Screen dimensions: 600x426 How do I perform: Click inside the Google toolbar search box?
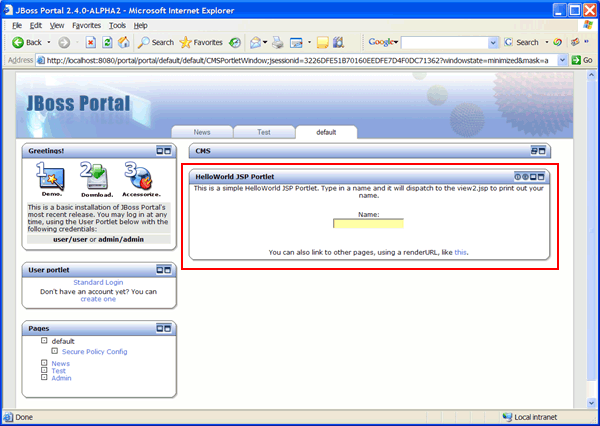coord(445,42)
